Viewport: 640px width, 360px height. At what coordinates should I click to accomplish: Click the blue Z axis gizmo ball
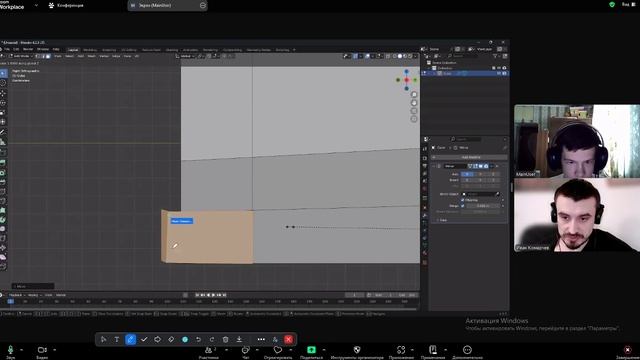point(407,71)
